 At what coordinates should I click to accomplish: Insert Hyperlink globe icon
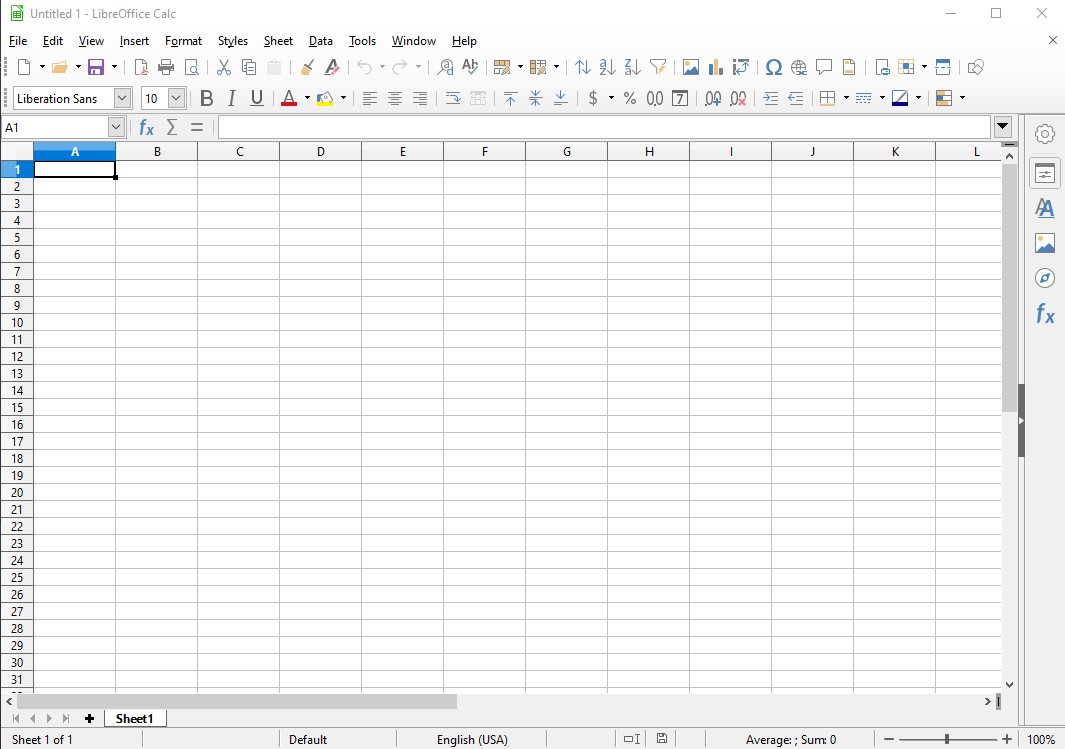(x=799, y=67)
